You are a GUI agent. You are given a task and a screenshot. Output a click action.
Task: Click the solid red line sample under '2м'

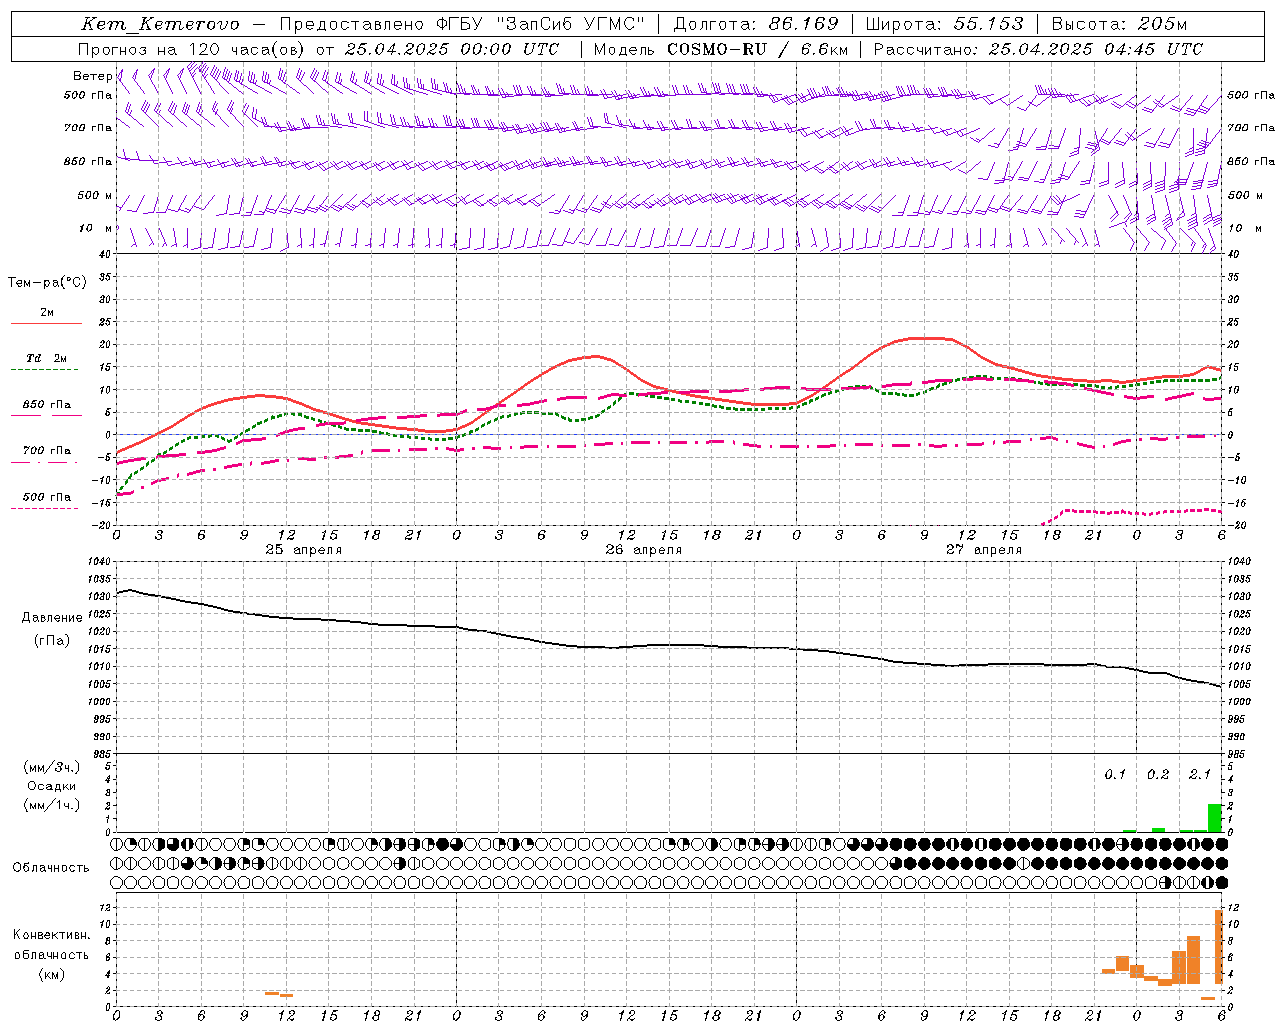[x=46, y=324]
